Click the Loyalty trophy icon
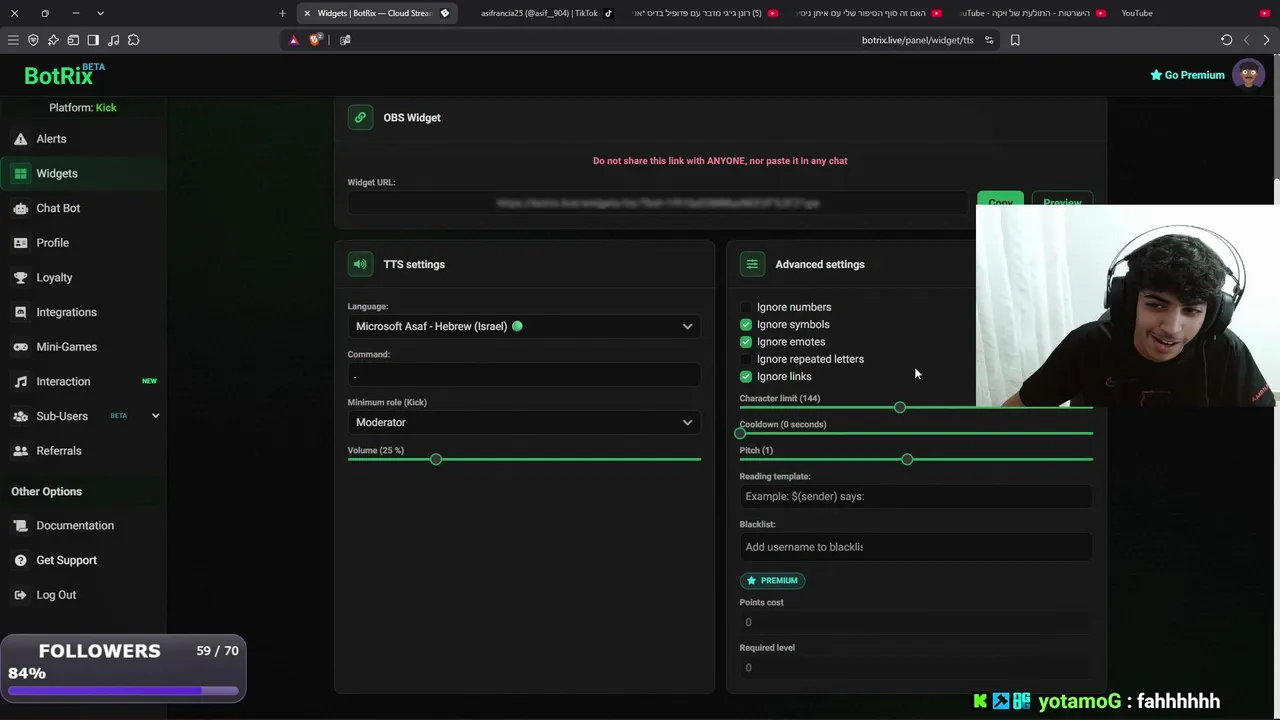The width and height of the screenshot is (1280, 720). coord(20,277)
